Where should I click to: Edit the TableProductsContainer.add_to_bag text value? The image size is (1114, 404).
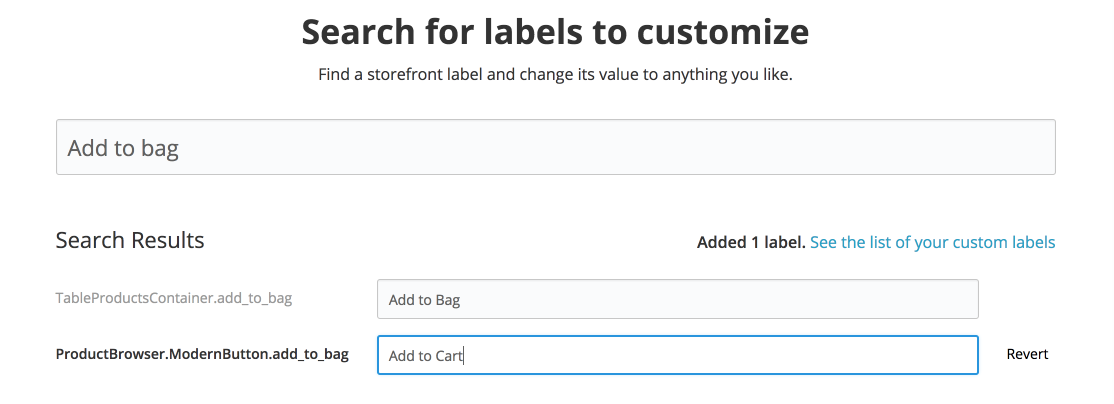coord(677,299)
